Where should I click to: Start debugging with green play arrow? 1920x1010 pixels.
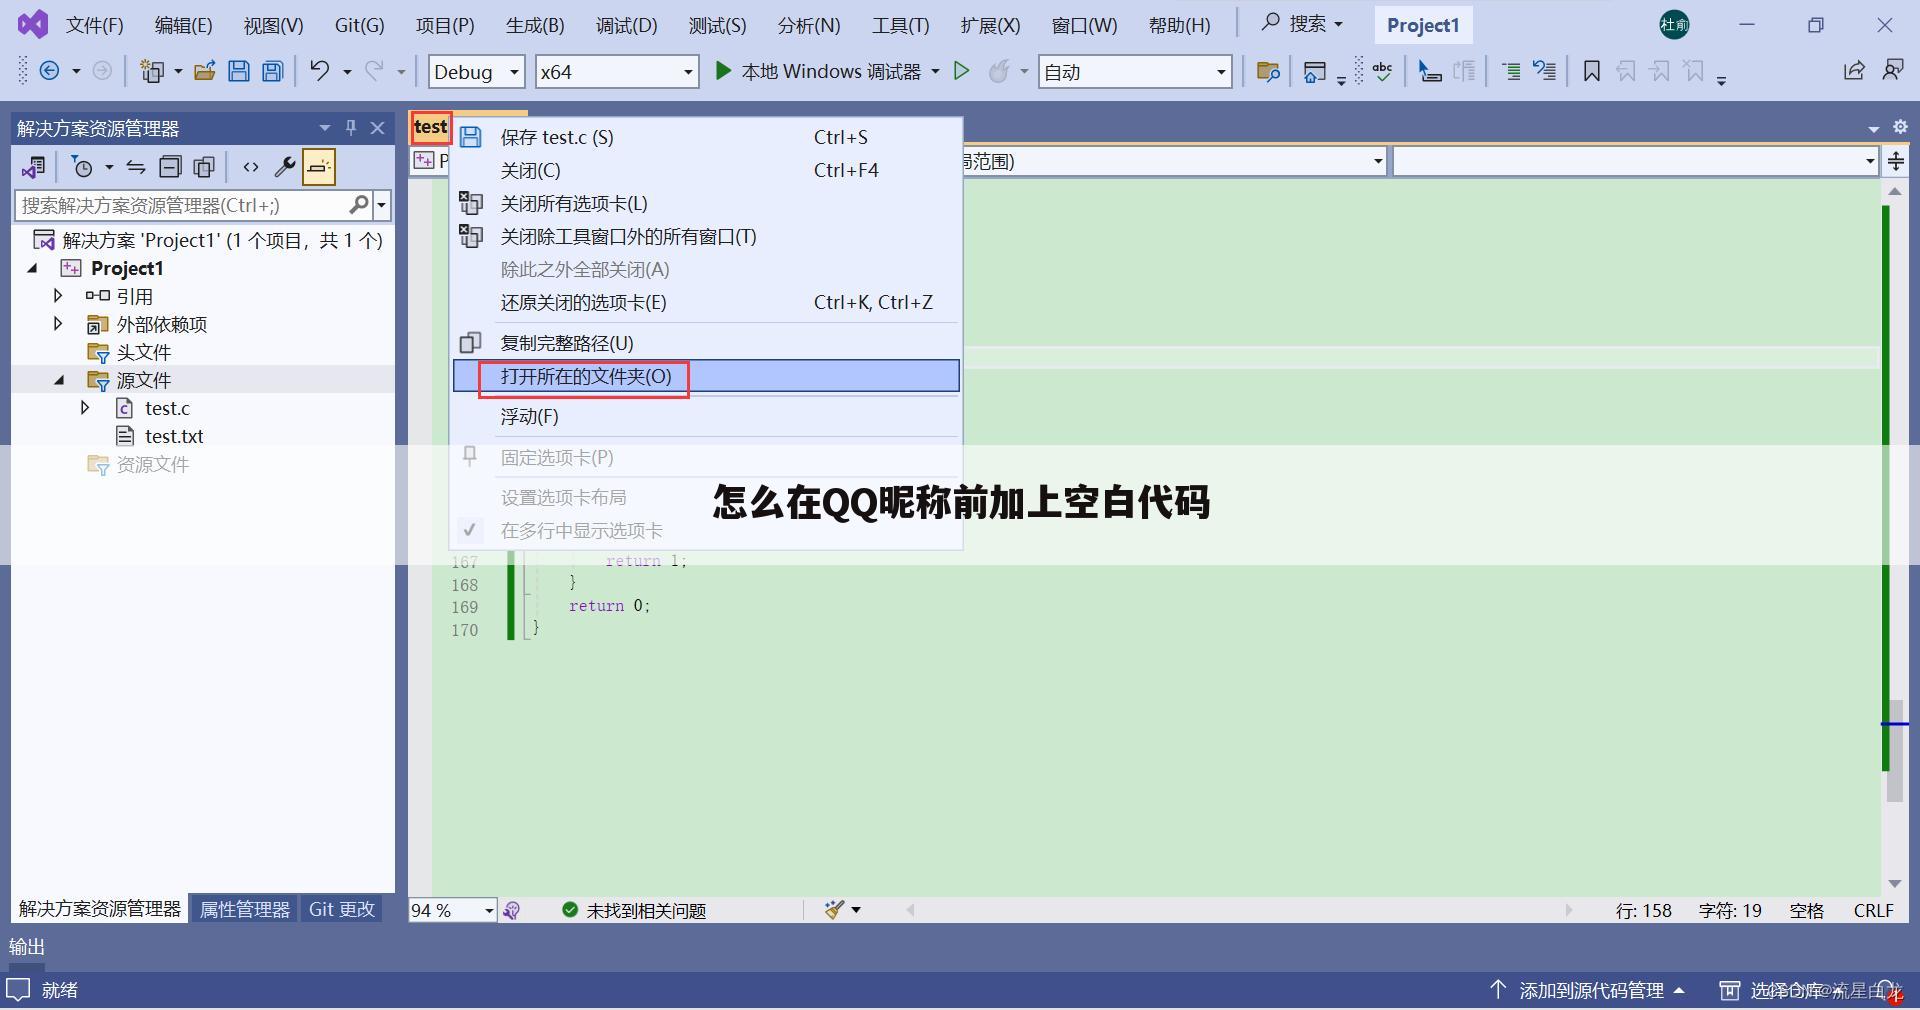coord(723,71)
